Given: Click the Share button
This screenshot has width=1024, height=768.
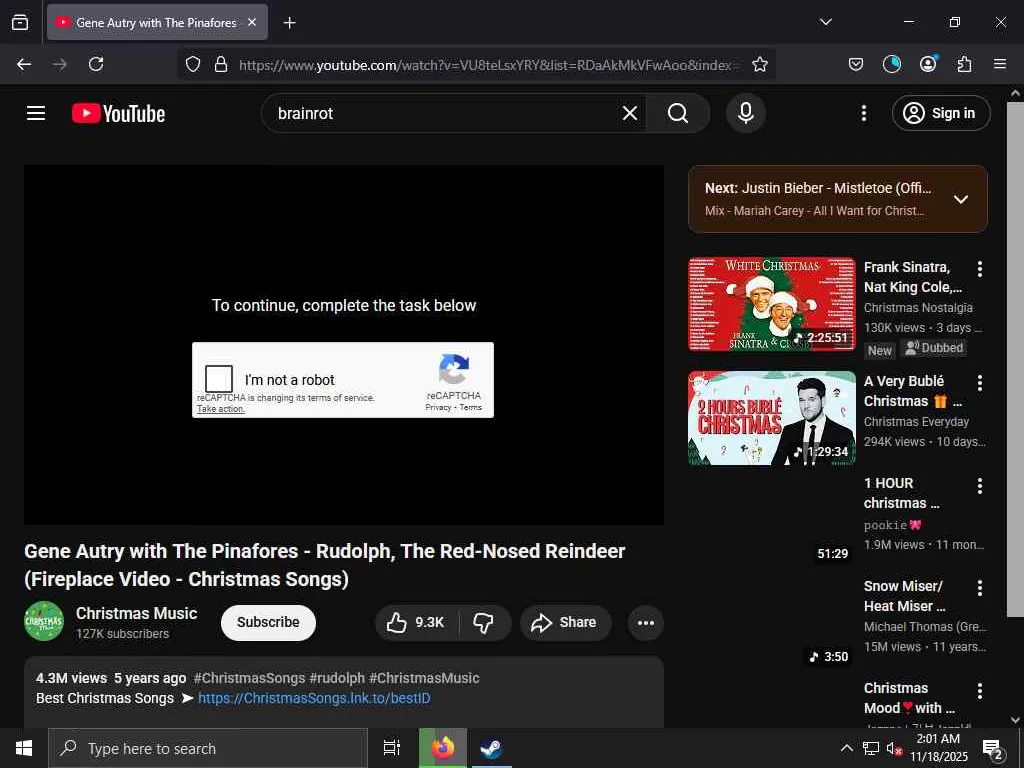Looking at the screenshot, I should [x=566, y=622].
